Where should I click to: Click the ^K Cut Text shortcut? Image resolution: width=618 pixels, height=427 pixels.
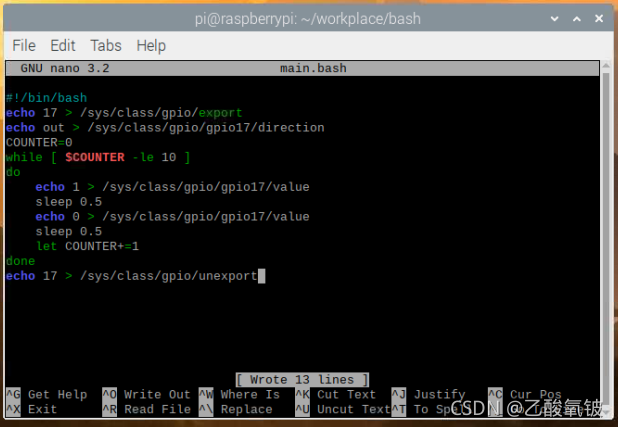coord(335,394)
